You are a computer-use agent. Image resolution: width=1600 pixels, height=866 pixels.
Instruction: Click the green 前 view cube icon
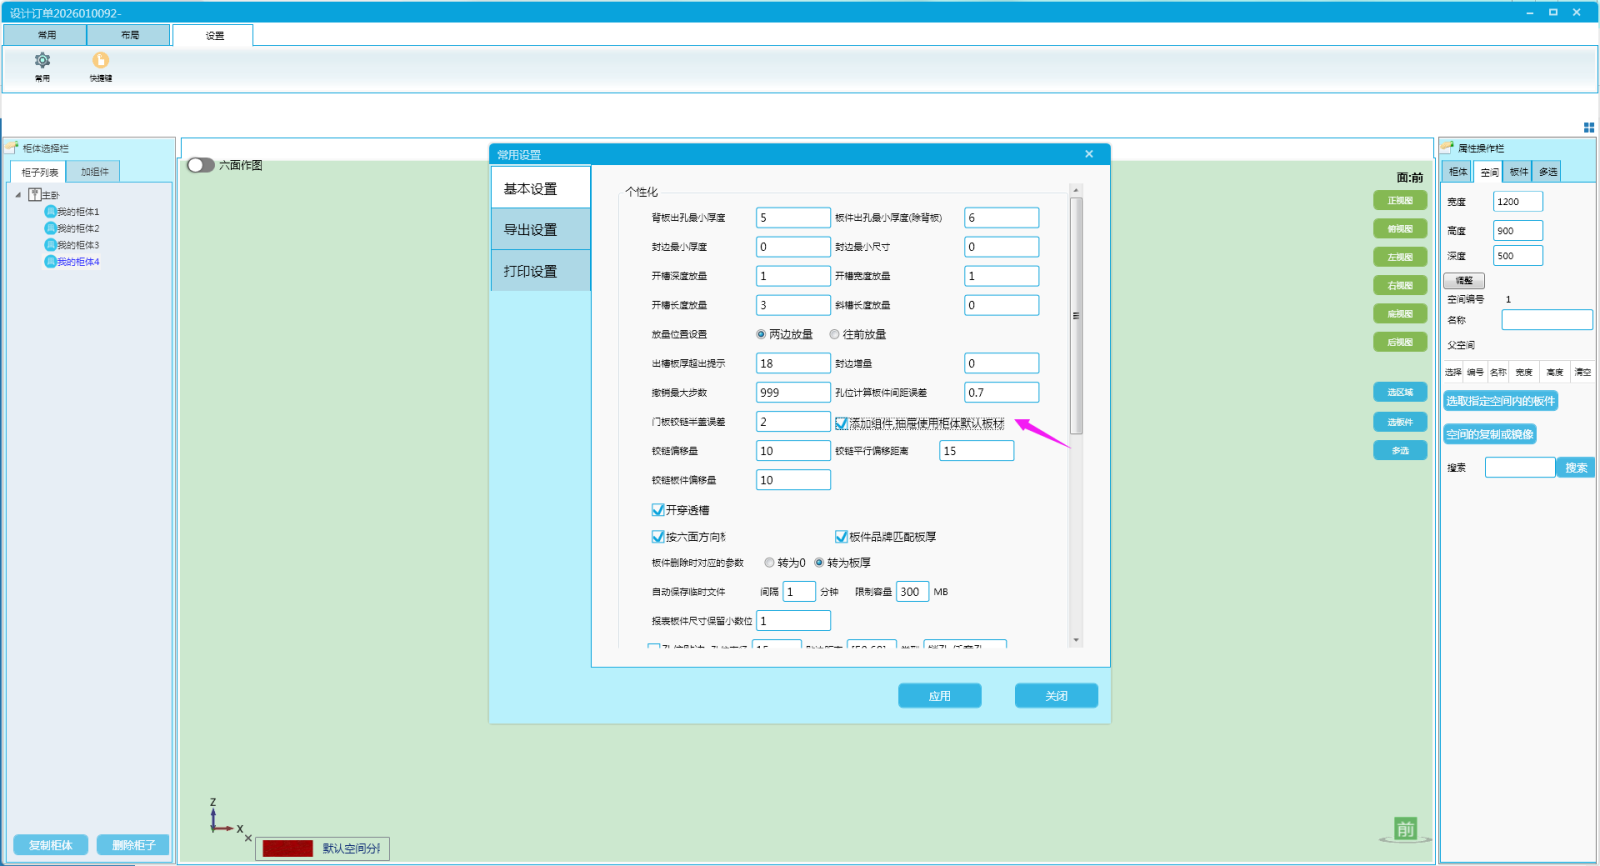[1405, 829]
